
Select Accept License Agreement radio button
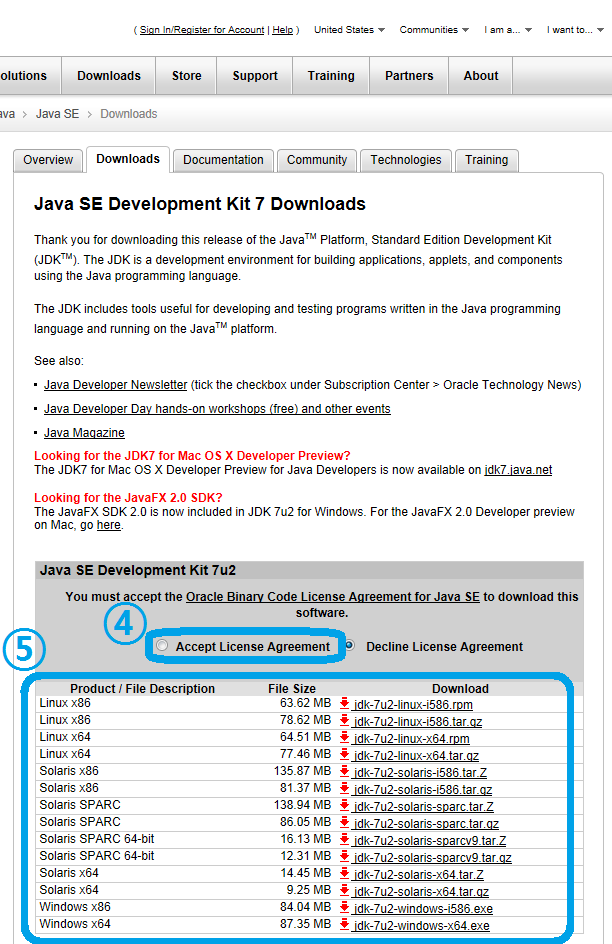click(162, 645)
